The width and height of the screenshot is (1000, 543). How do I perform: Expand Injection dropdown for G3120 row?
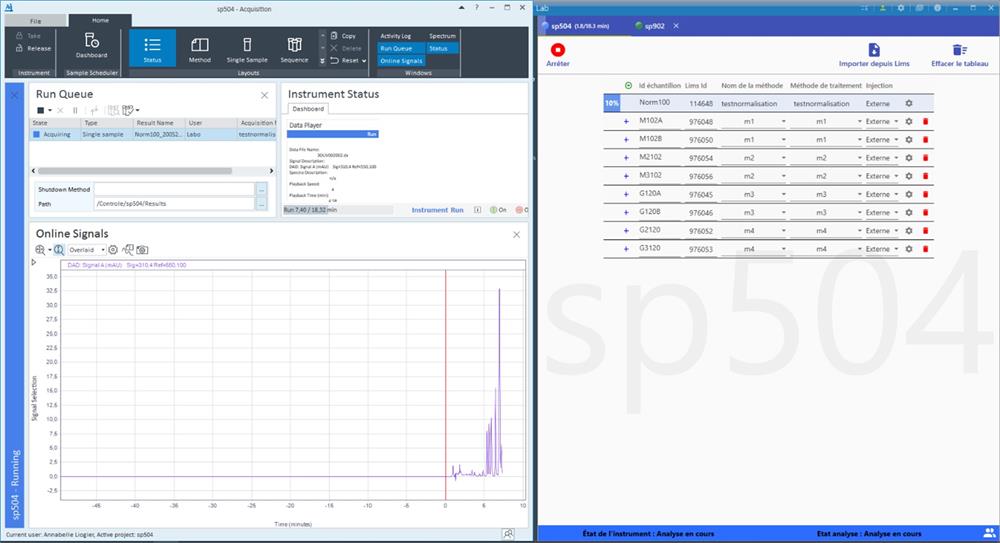coord(895,249)
